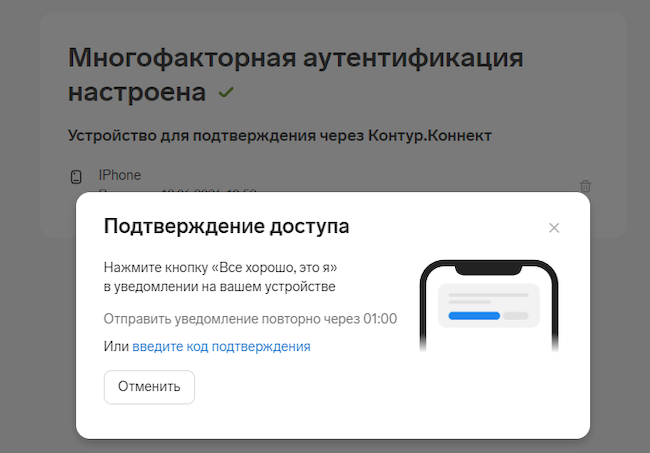
Task: Click the phone illustration in the dialog
Action: click(x=489, y=306)
